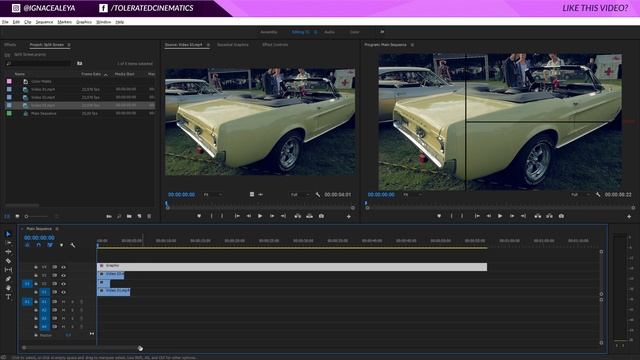Open the Graphics menu

[84, 22]
